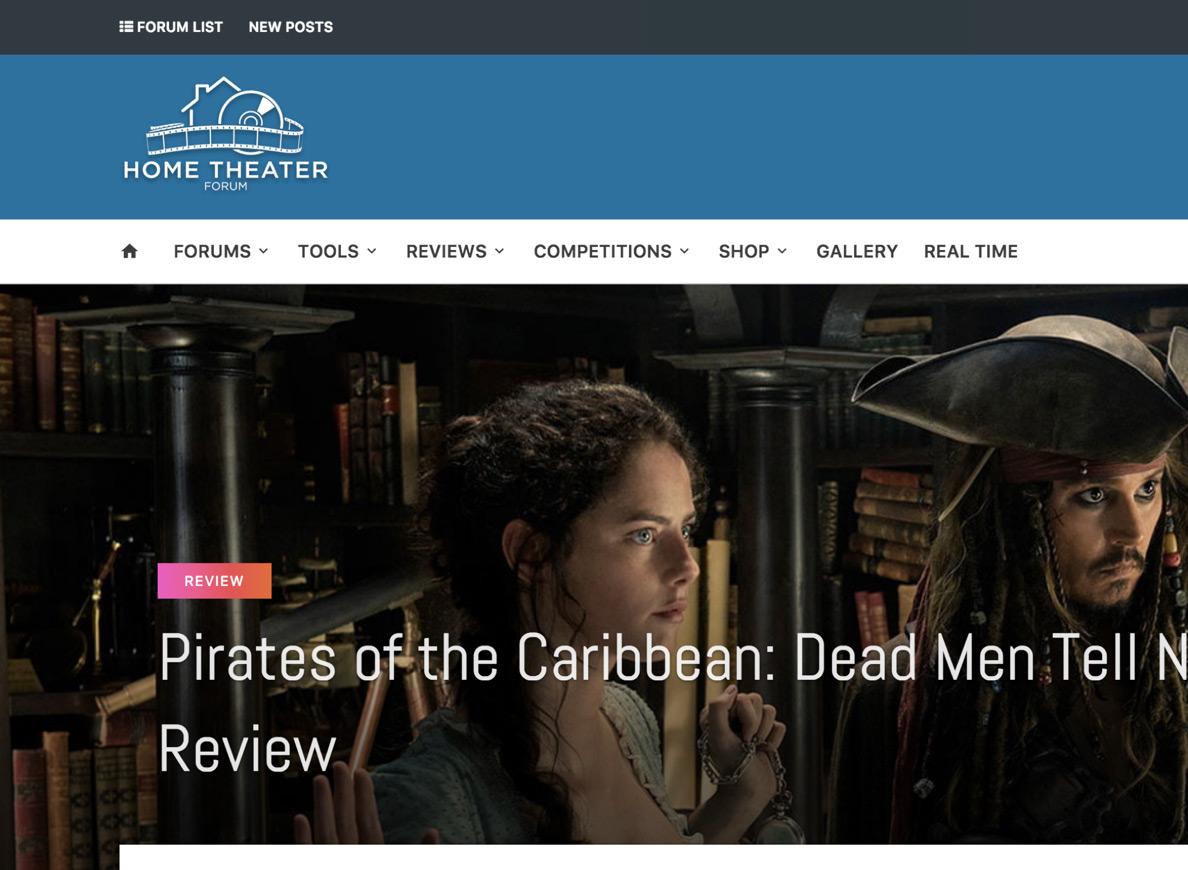
Task: Open the Real Time page
Action: tap(971, 251)
